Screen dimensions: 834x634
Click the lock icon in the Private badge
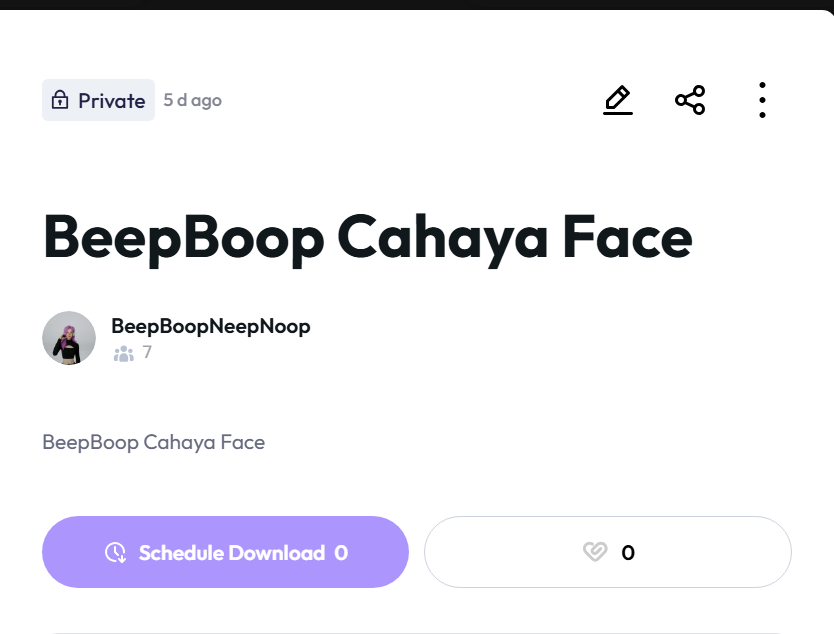(60, 100)
